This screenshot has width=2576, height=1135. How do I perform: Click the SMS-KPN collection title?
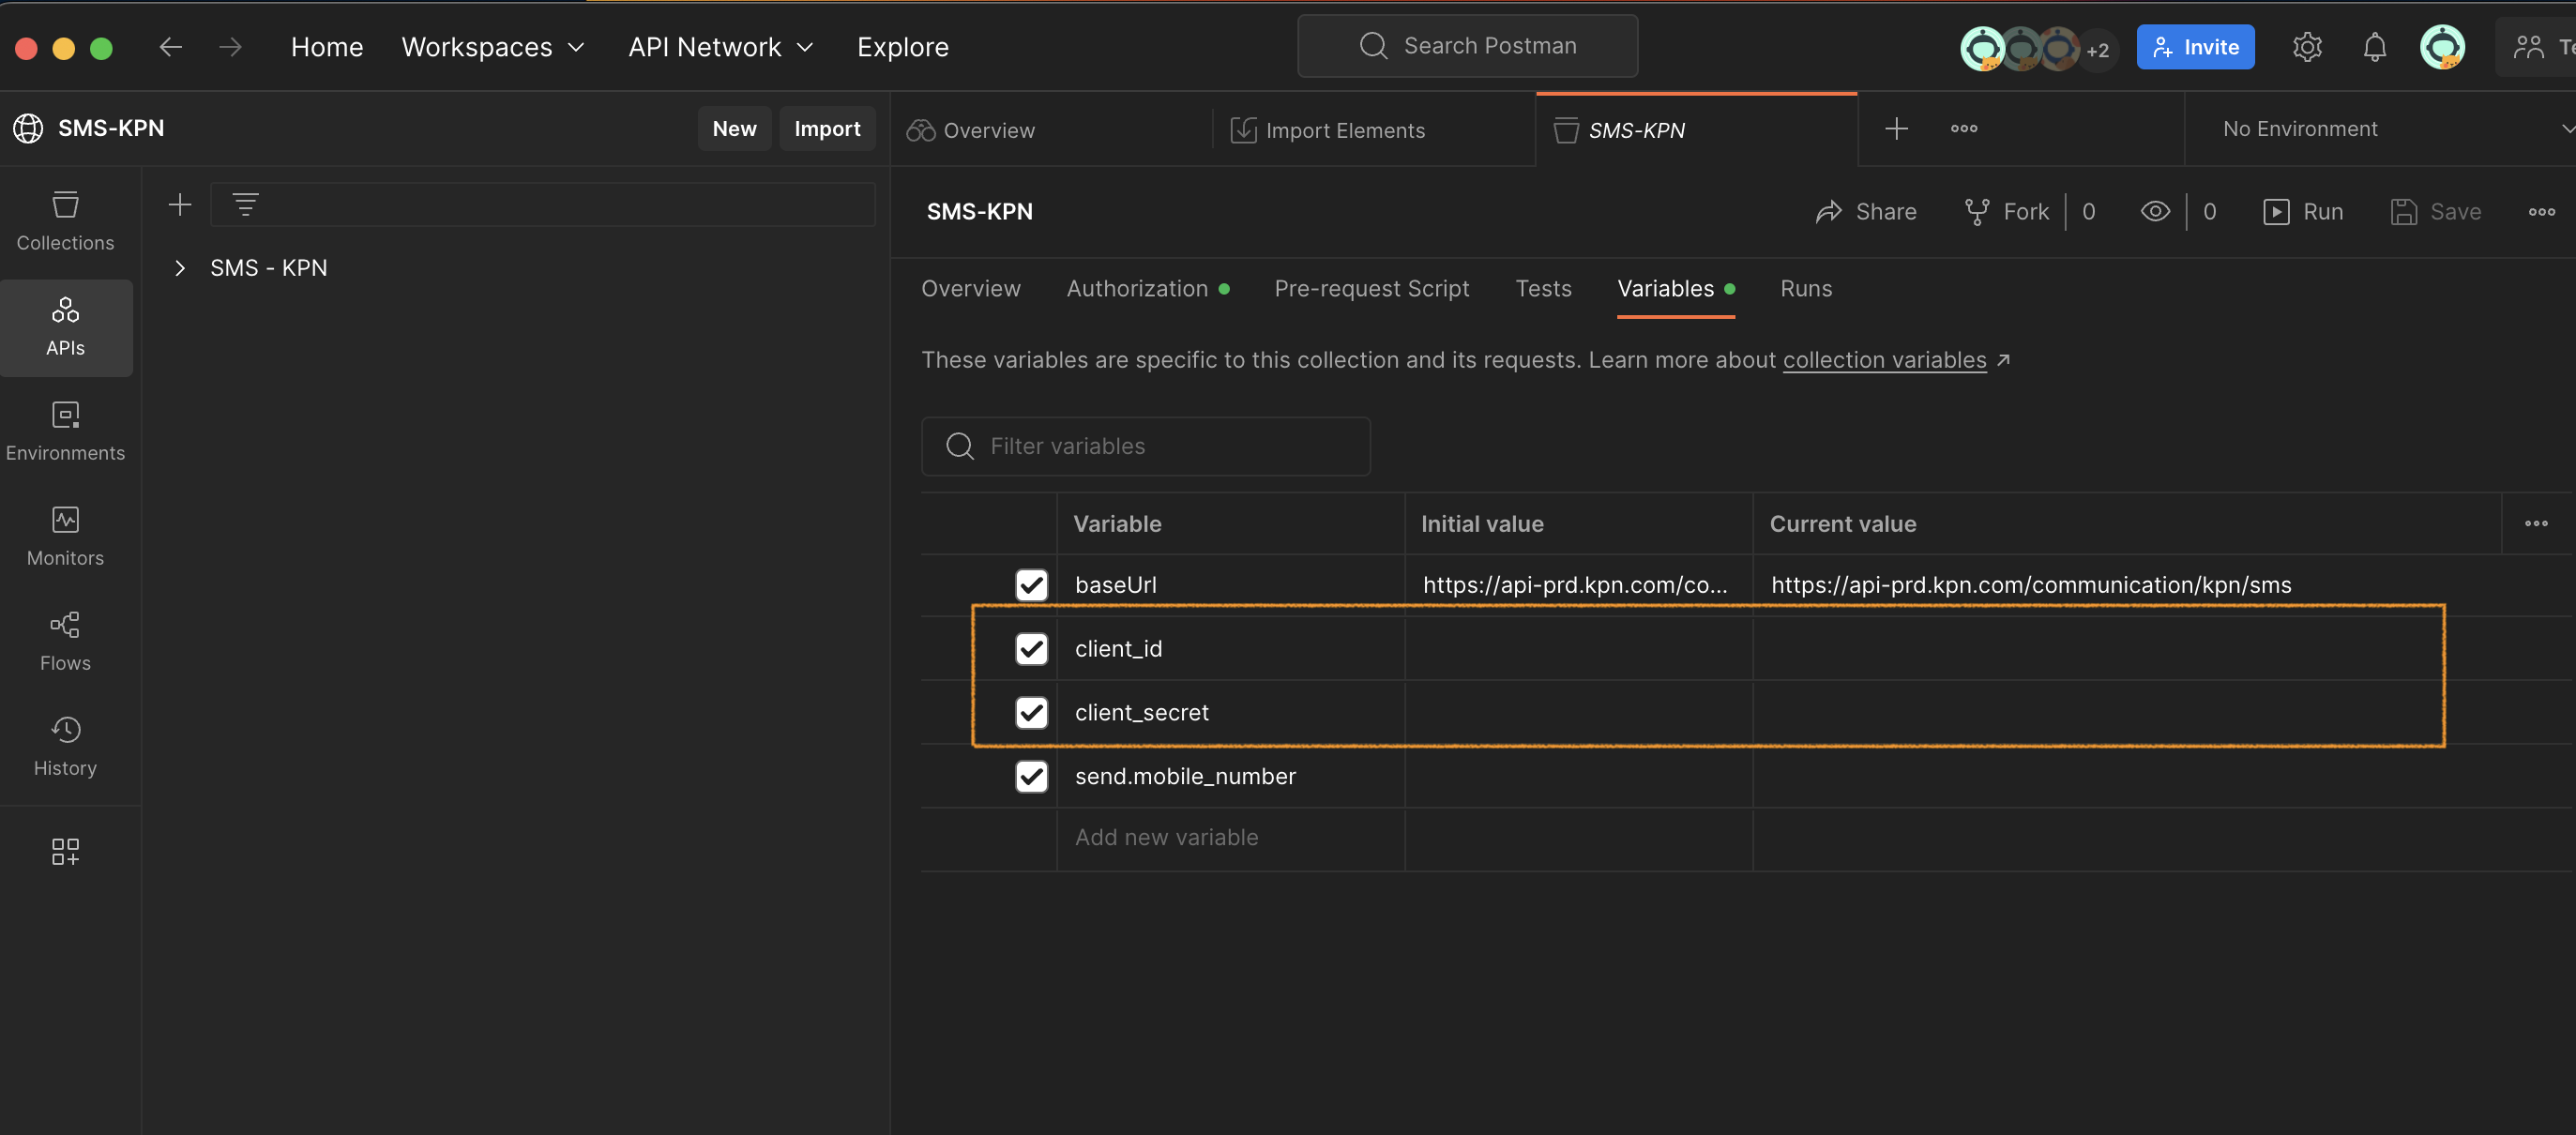pyautogui.click(x=979, y=211)
